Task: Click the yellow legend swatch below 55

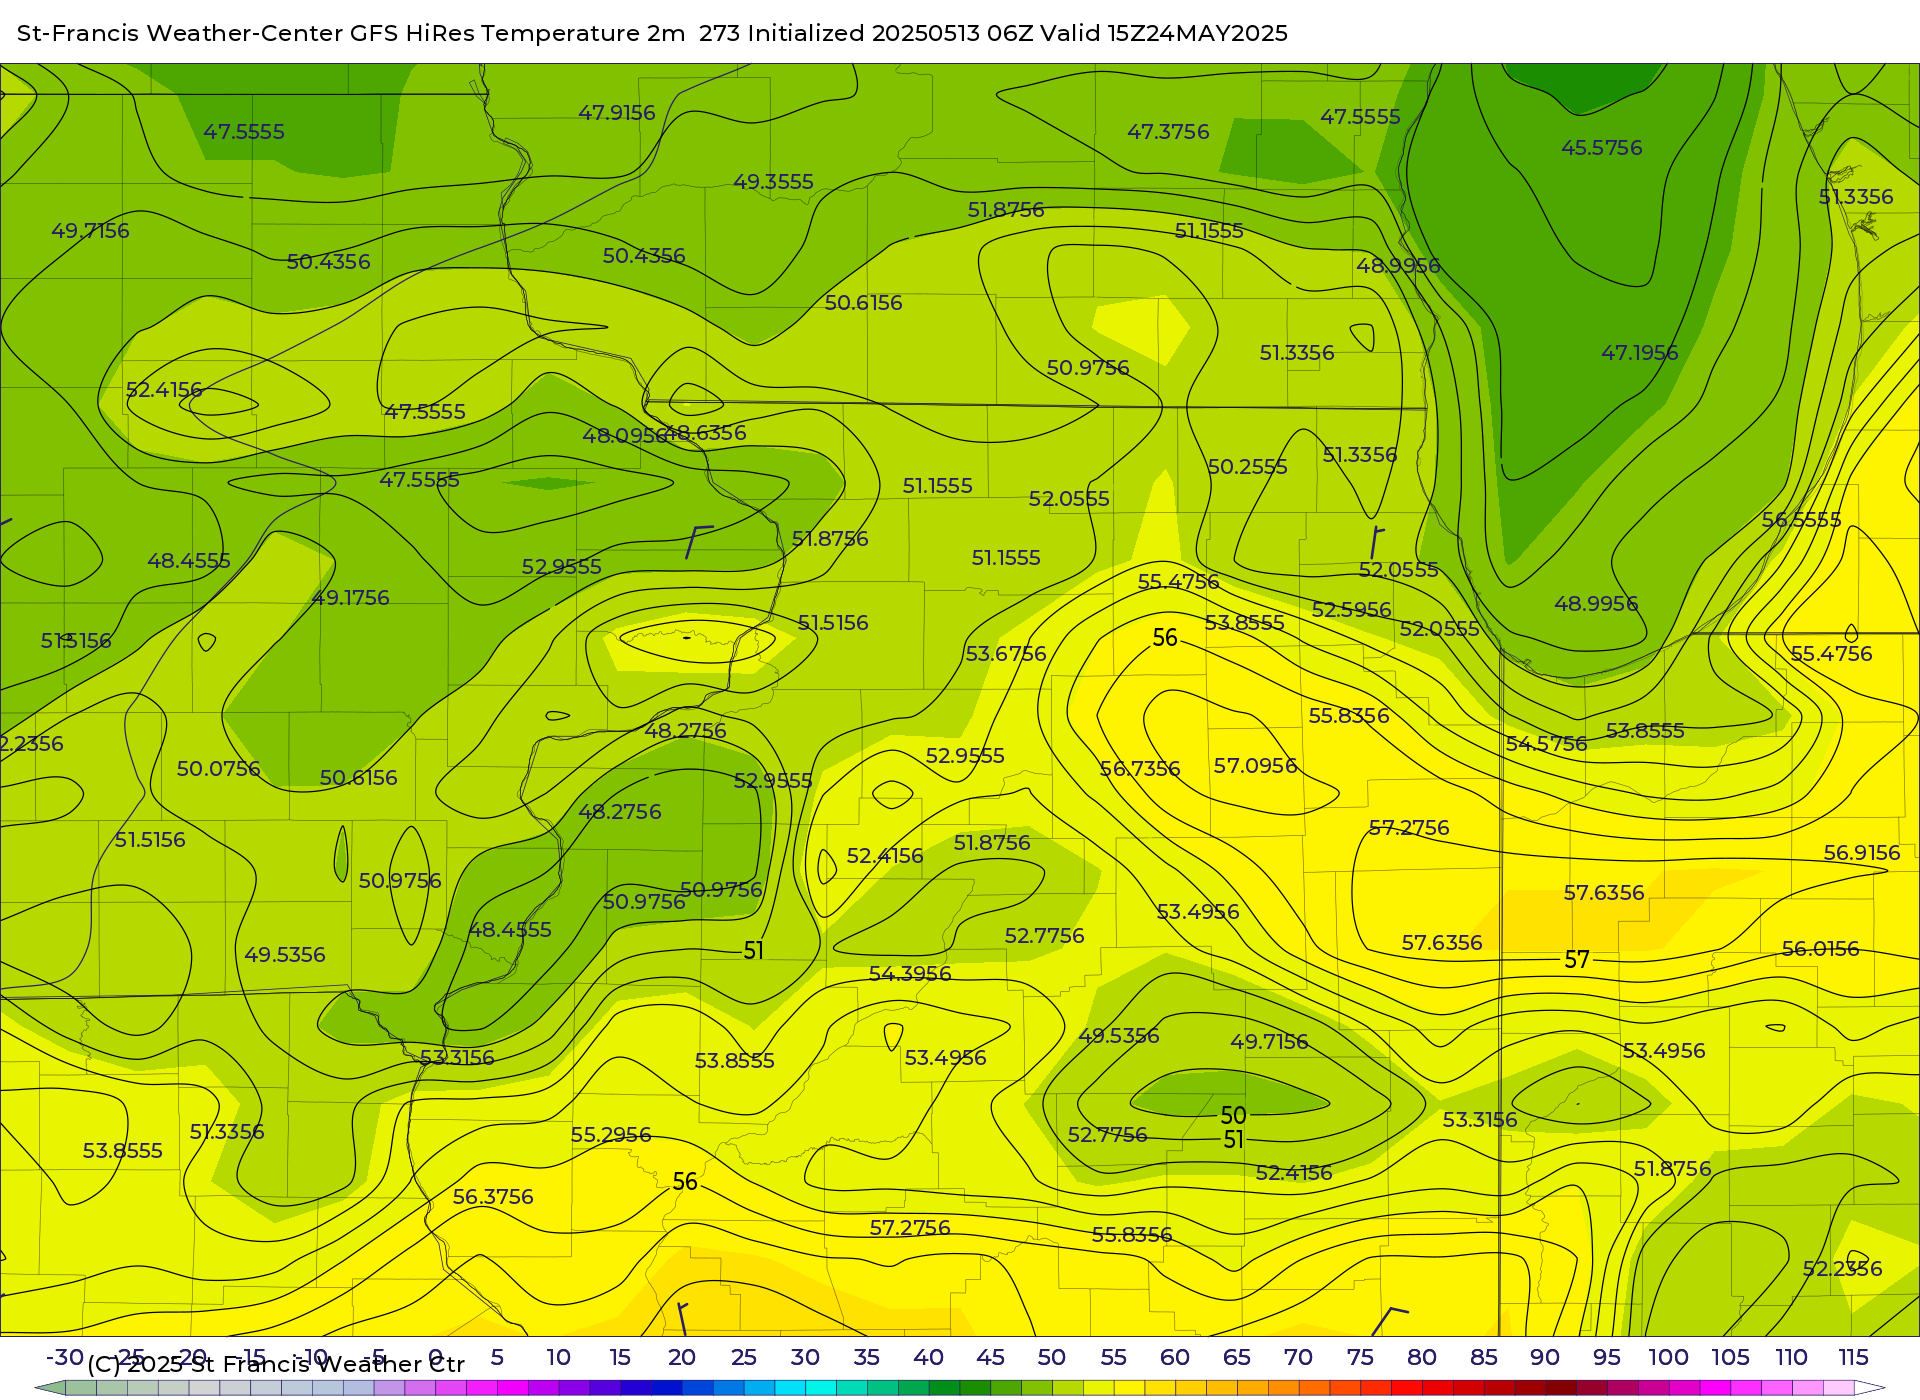Action: tap(1129, 1388)
